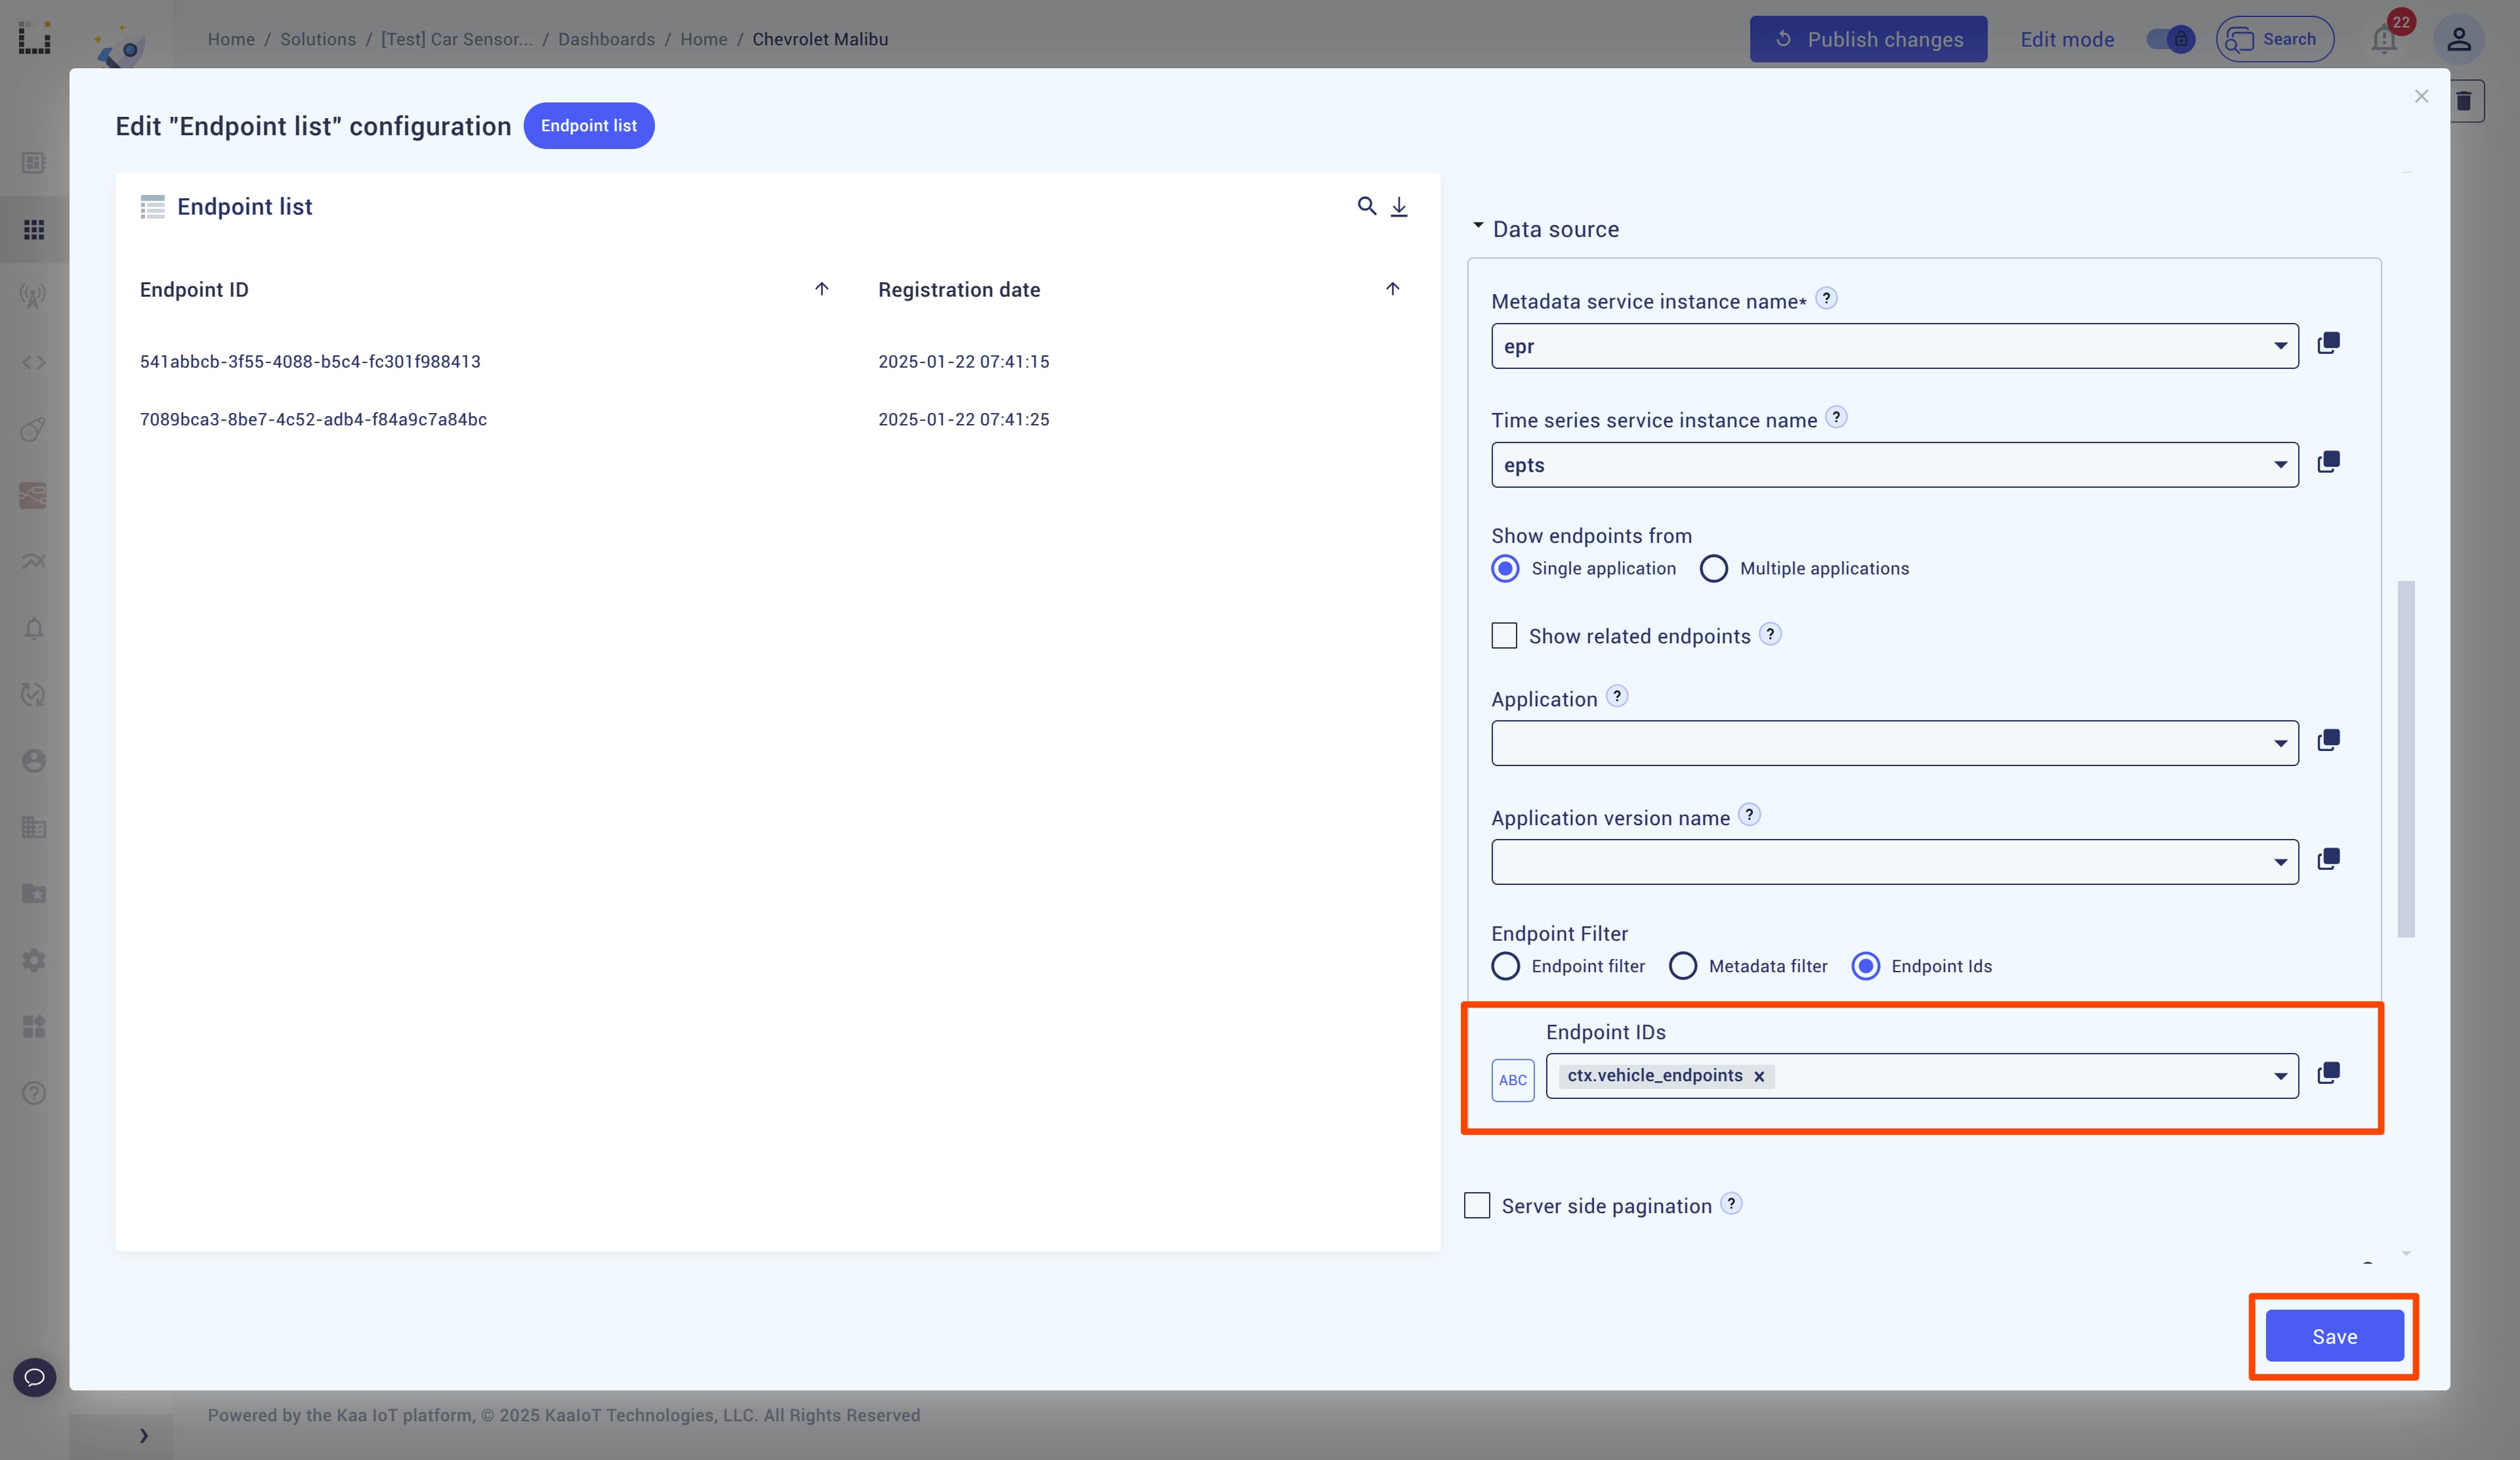
Task: Click the copy icon next to Time series service
Action: 2331,461
